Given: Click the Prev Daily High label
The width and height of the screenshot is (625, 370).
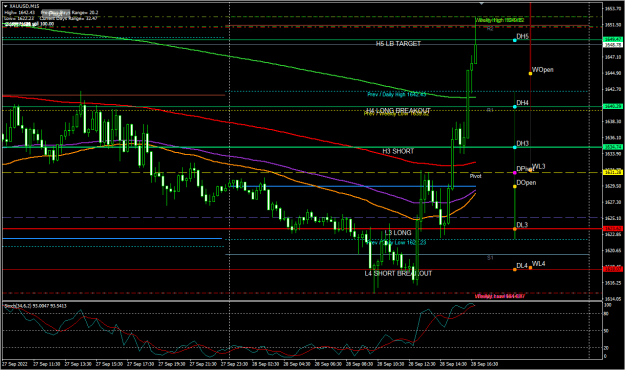Looking at the screenshot, I should point(397,94).
